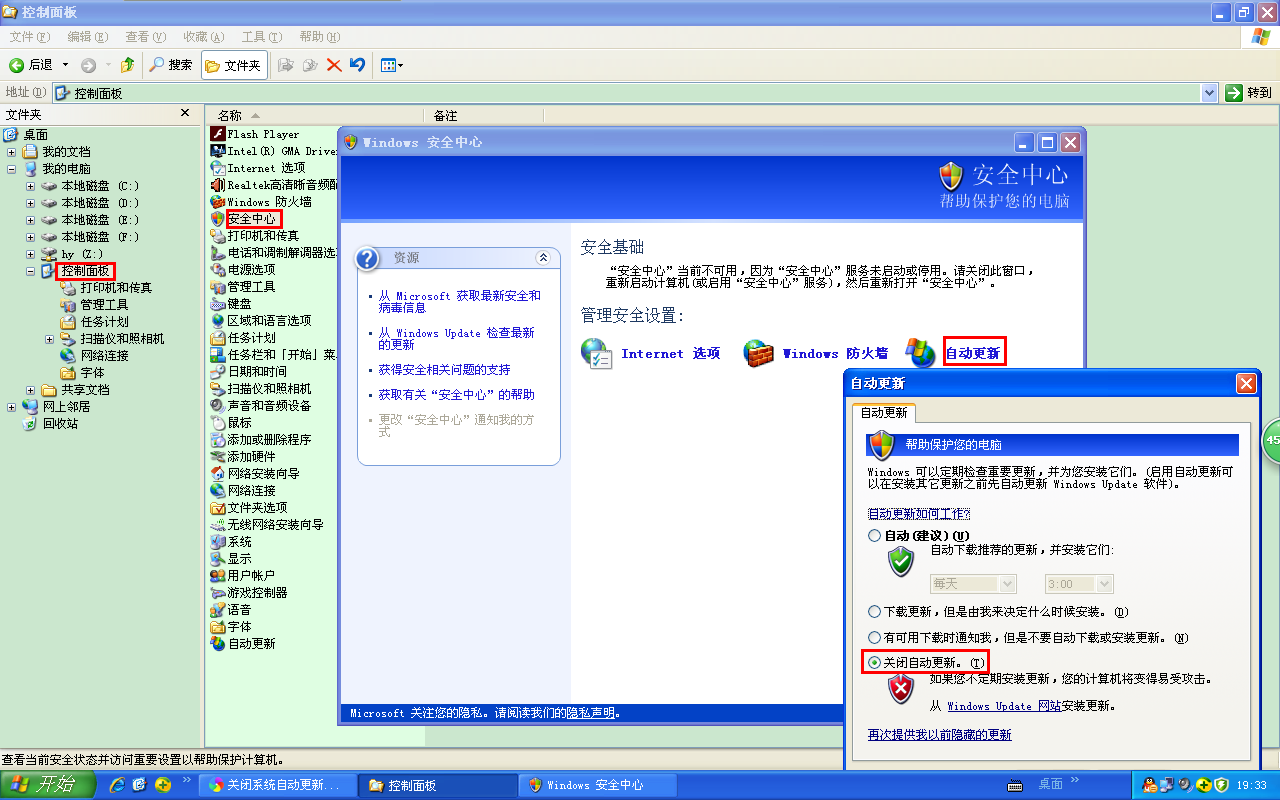
Task: Open the 工具(T) menu
Action: (260, 37)
